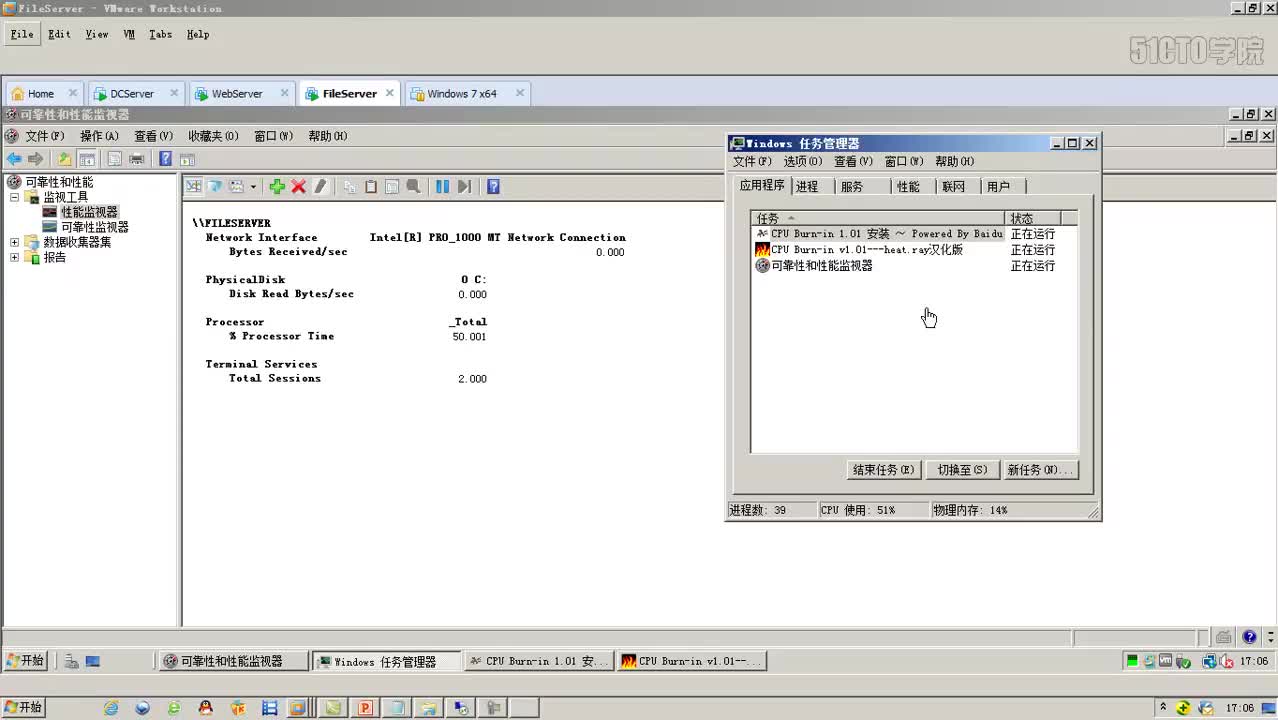Click CPU Burn-in v1.01 taskbar button
The width and height of the screenshot is (1278, 720).
pyautogui.click(x=691, y=661)
